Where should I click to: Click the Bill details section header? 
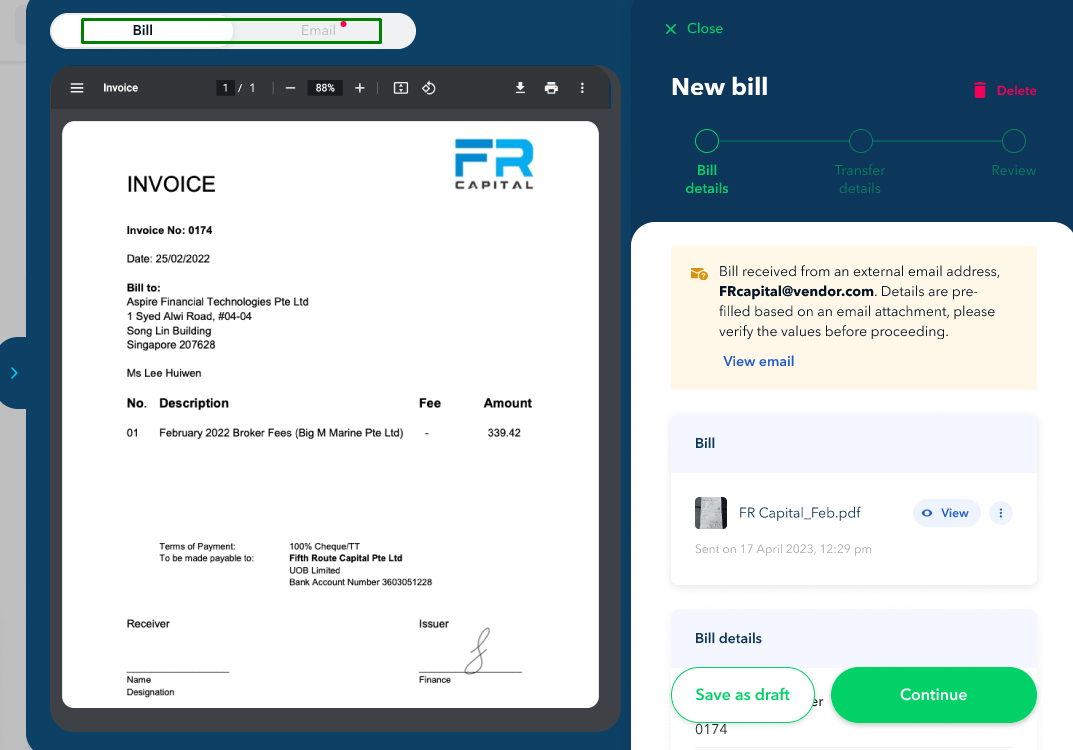click(853, 638)
